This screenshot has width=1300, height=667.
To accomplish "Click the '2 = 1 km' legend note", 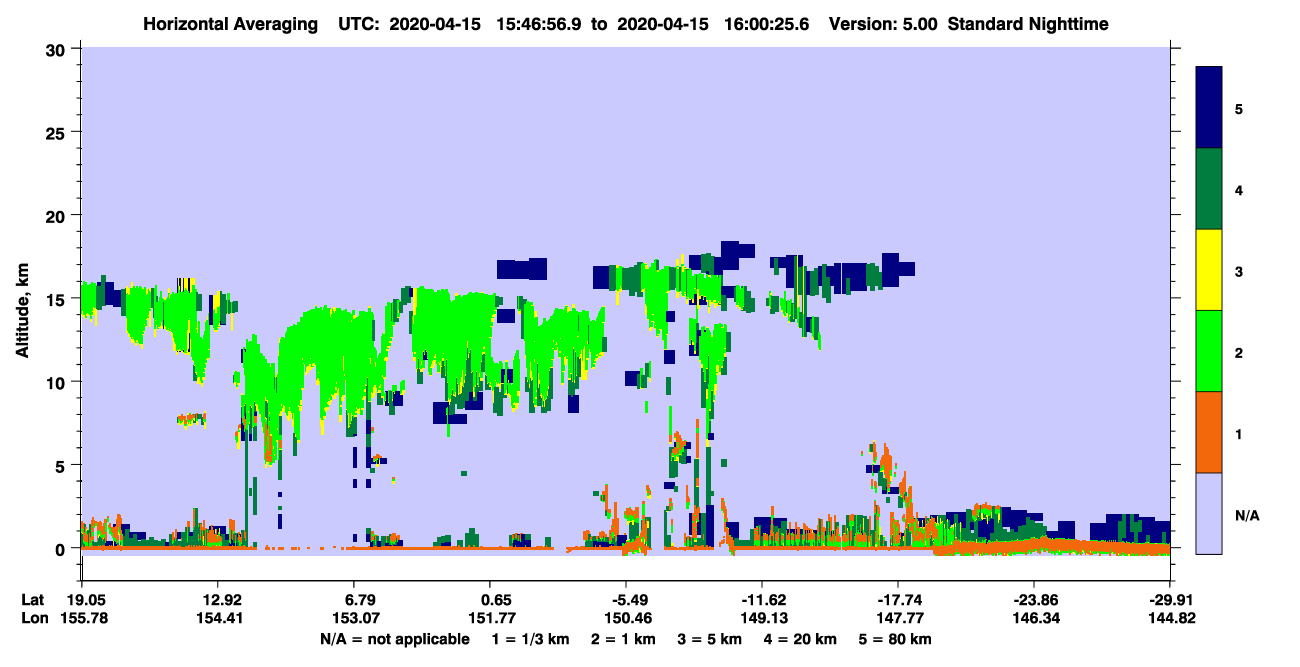I will click(625, 639).
